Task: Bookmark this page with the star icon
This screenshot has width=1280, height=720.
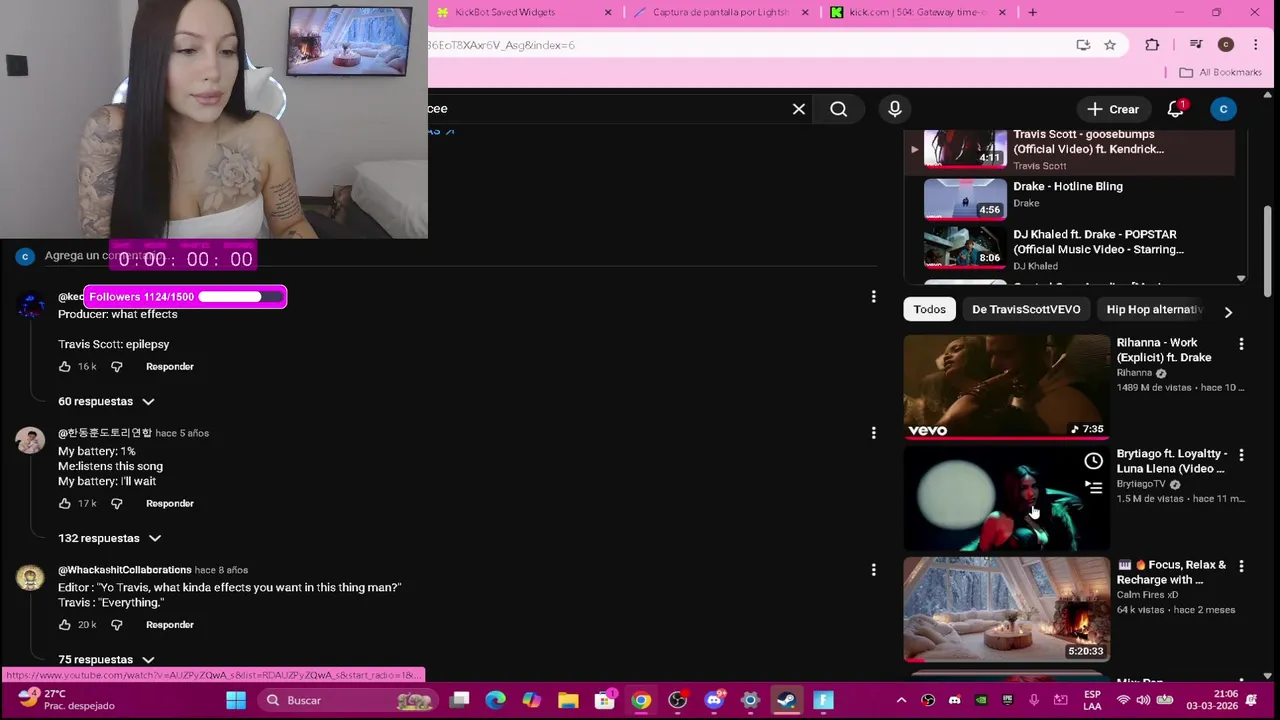Action: 1110,45
